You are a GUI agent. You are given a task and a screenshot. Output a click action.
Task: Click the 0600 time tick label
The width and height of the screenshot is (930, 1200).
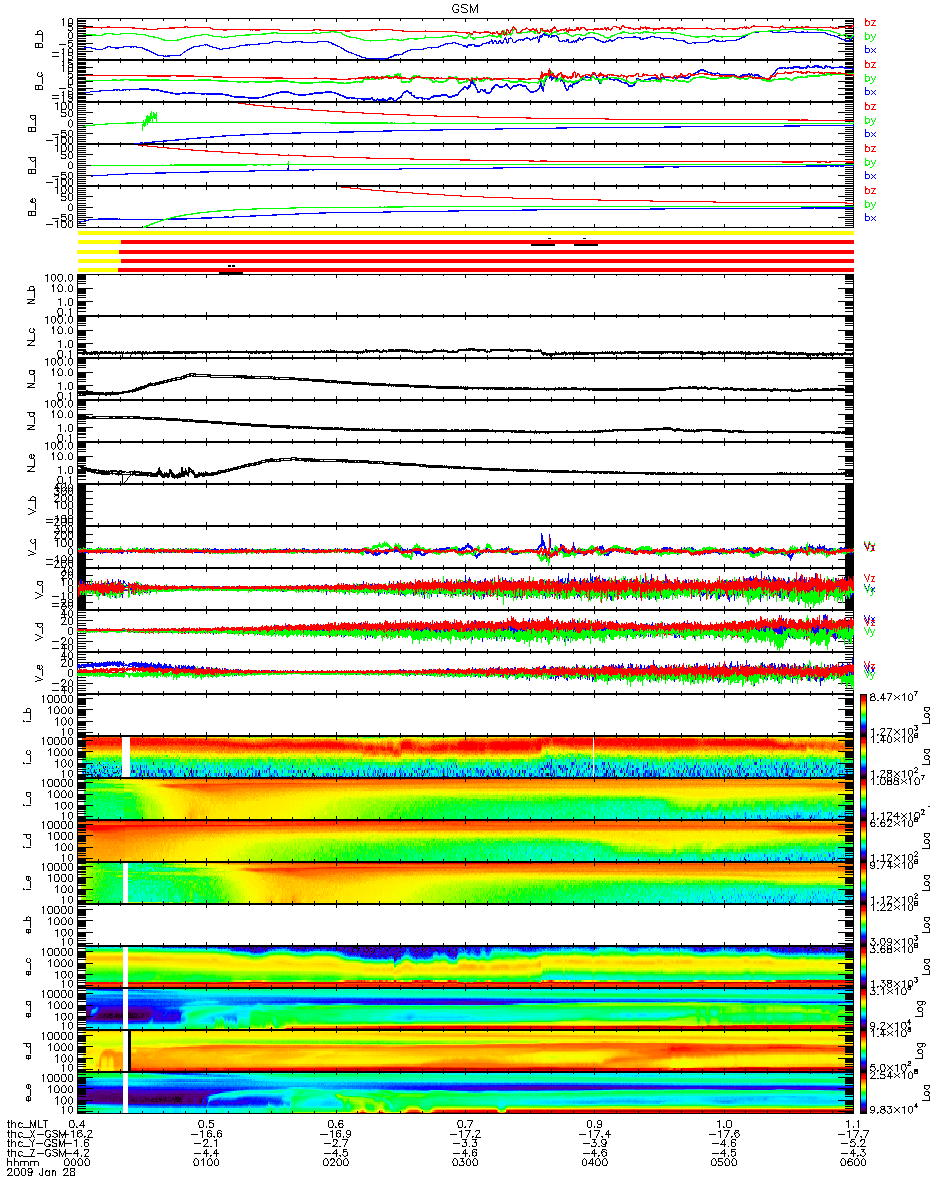click(x=853, y=1164)
